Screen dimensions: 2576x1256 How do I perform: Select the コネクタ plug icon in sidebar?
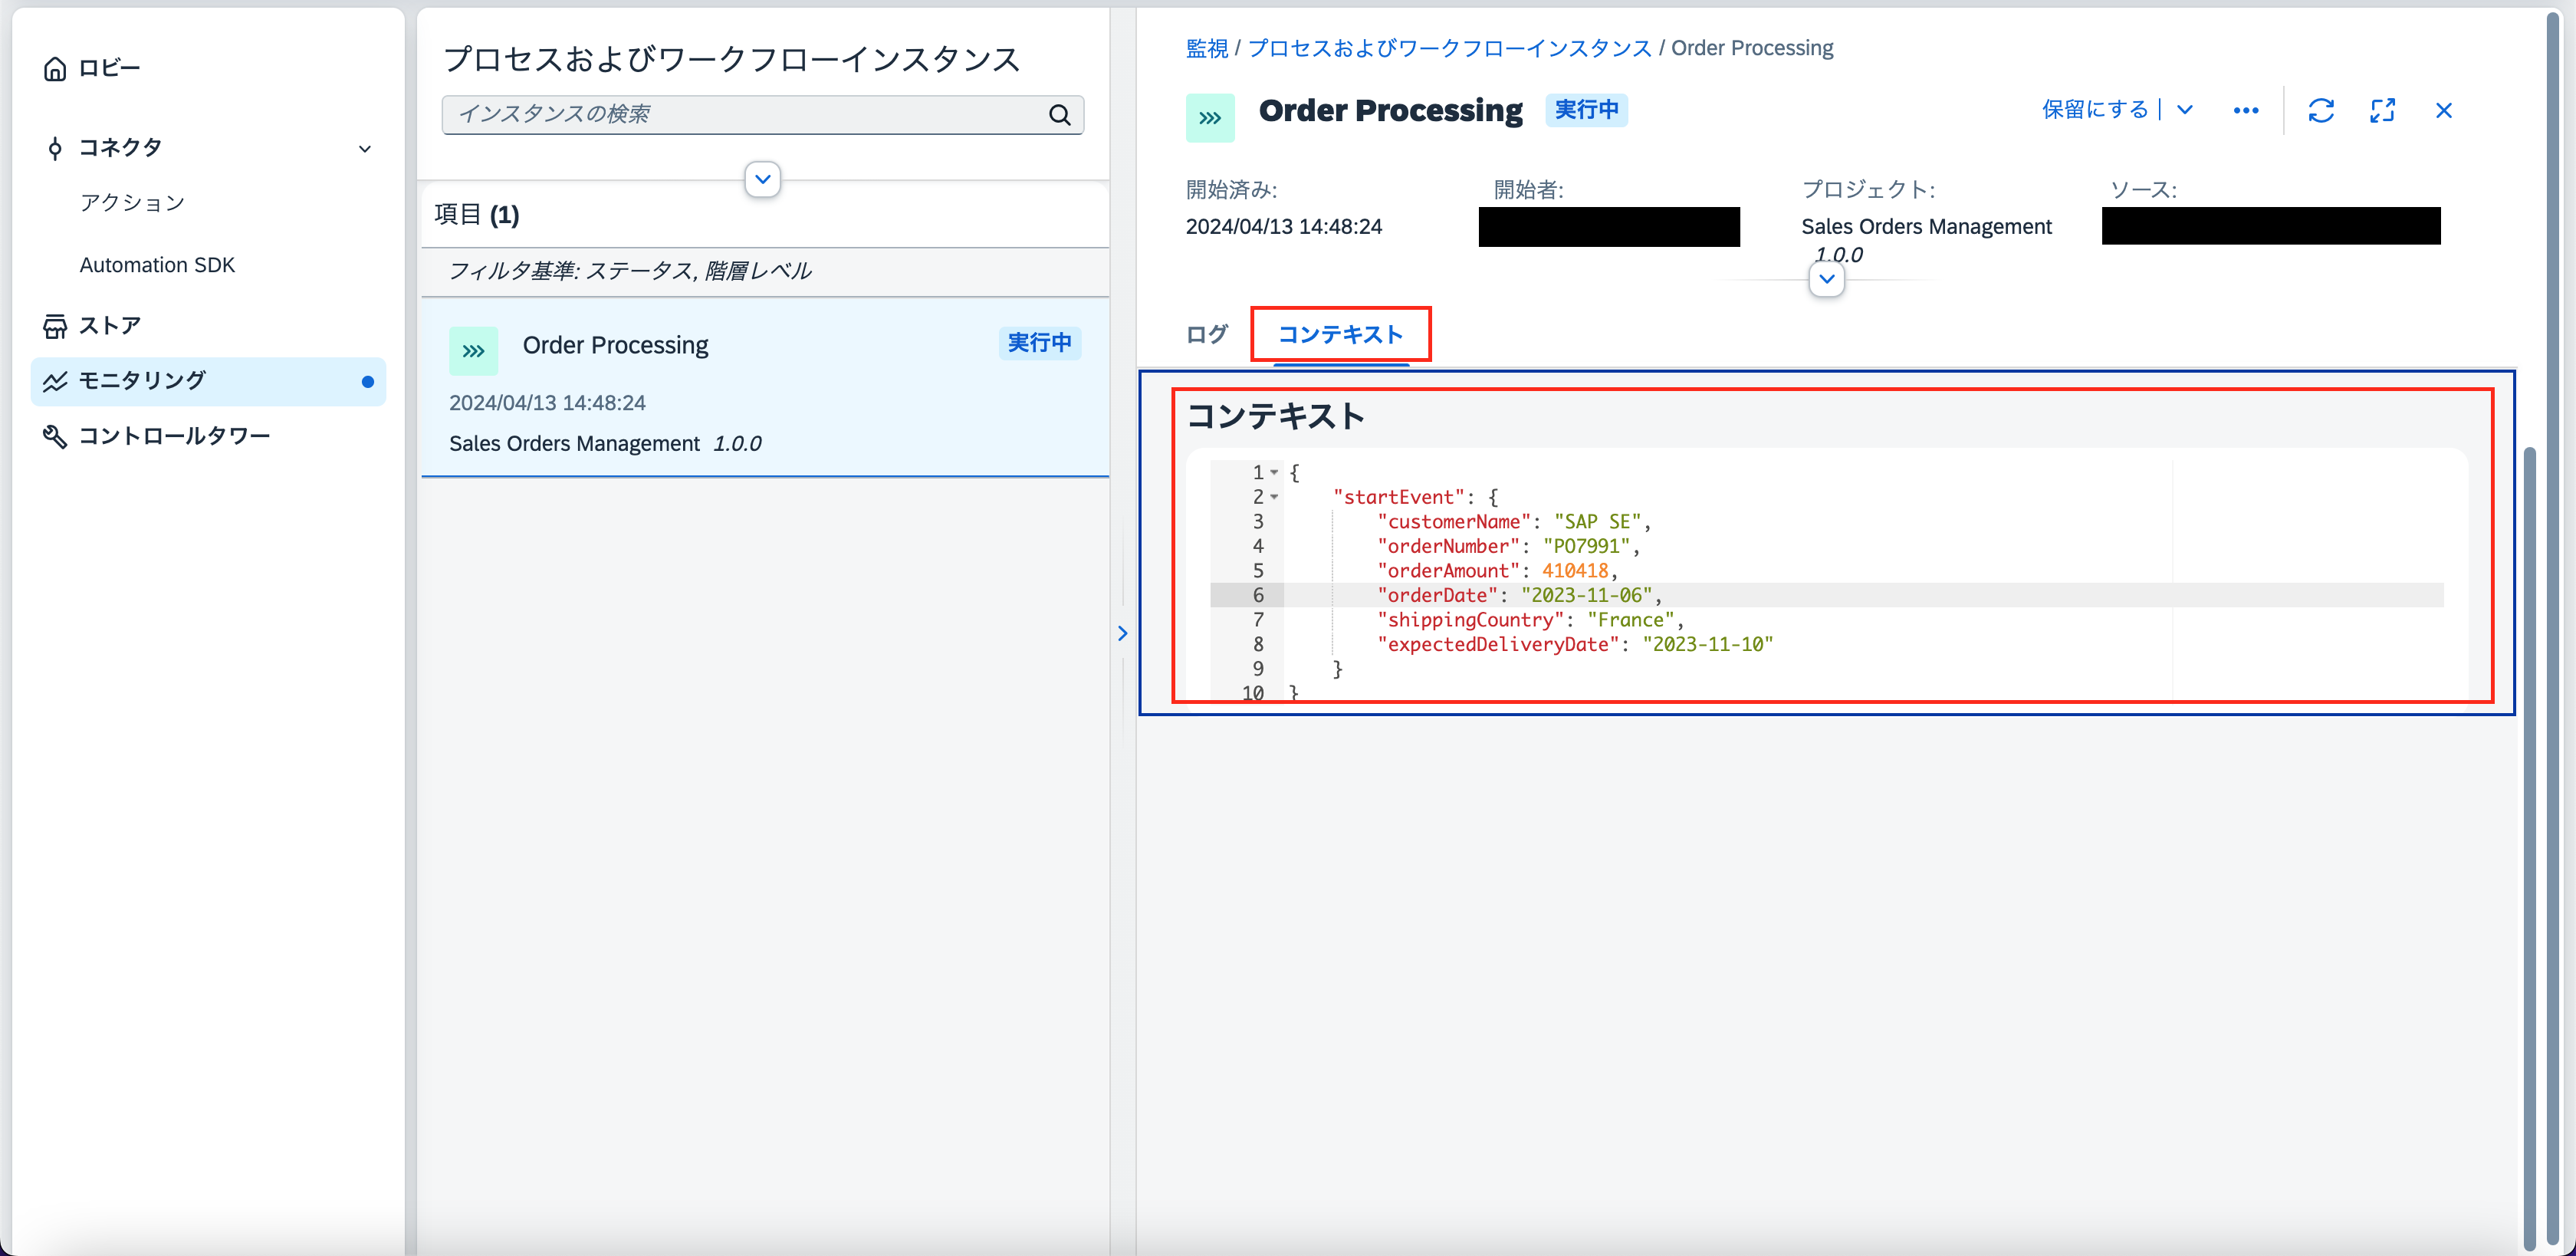(x=55, y=147)
